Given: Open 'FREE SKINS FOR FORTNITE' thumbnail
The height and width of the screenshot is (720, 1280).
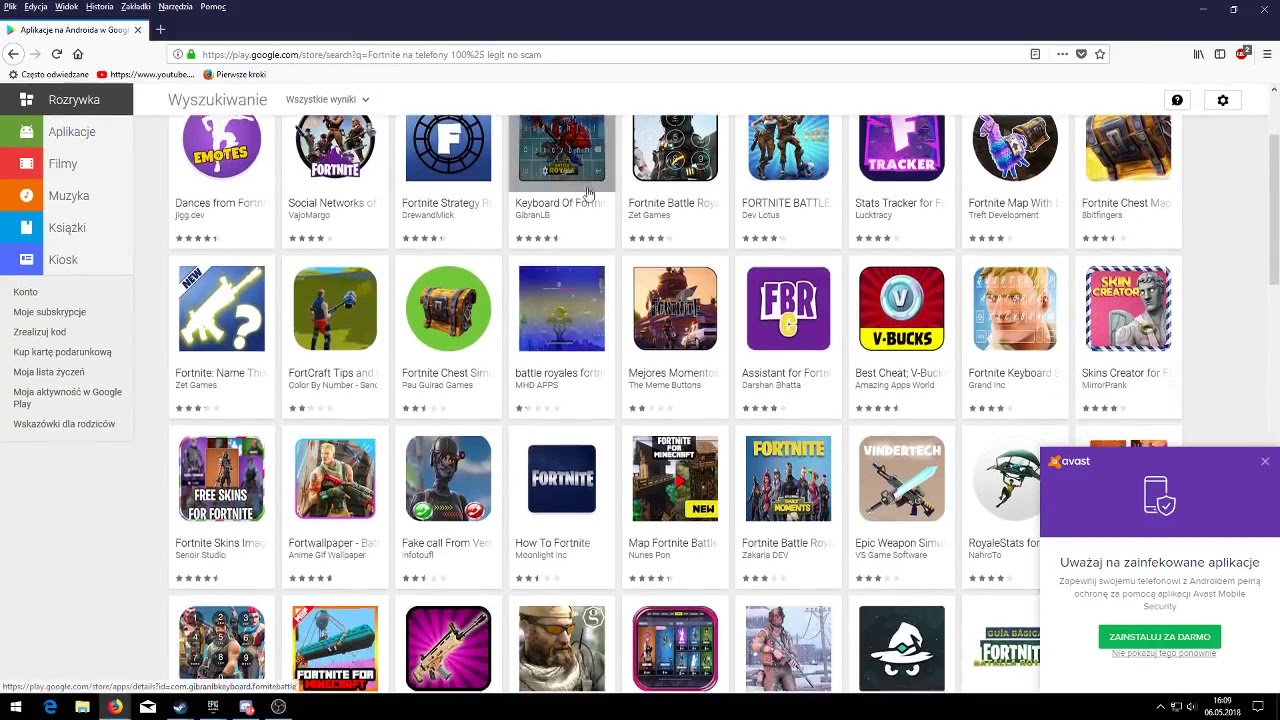Looking at the screenshot, I should pyautogui.click(x=221, y=478).
